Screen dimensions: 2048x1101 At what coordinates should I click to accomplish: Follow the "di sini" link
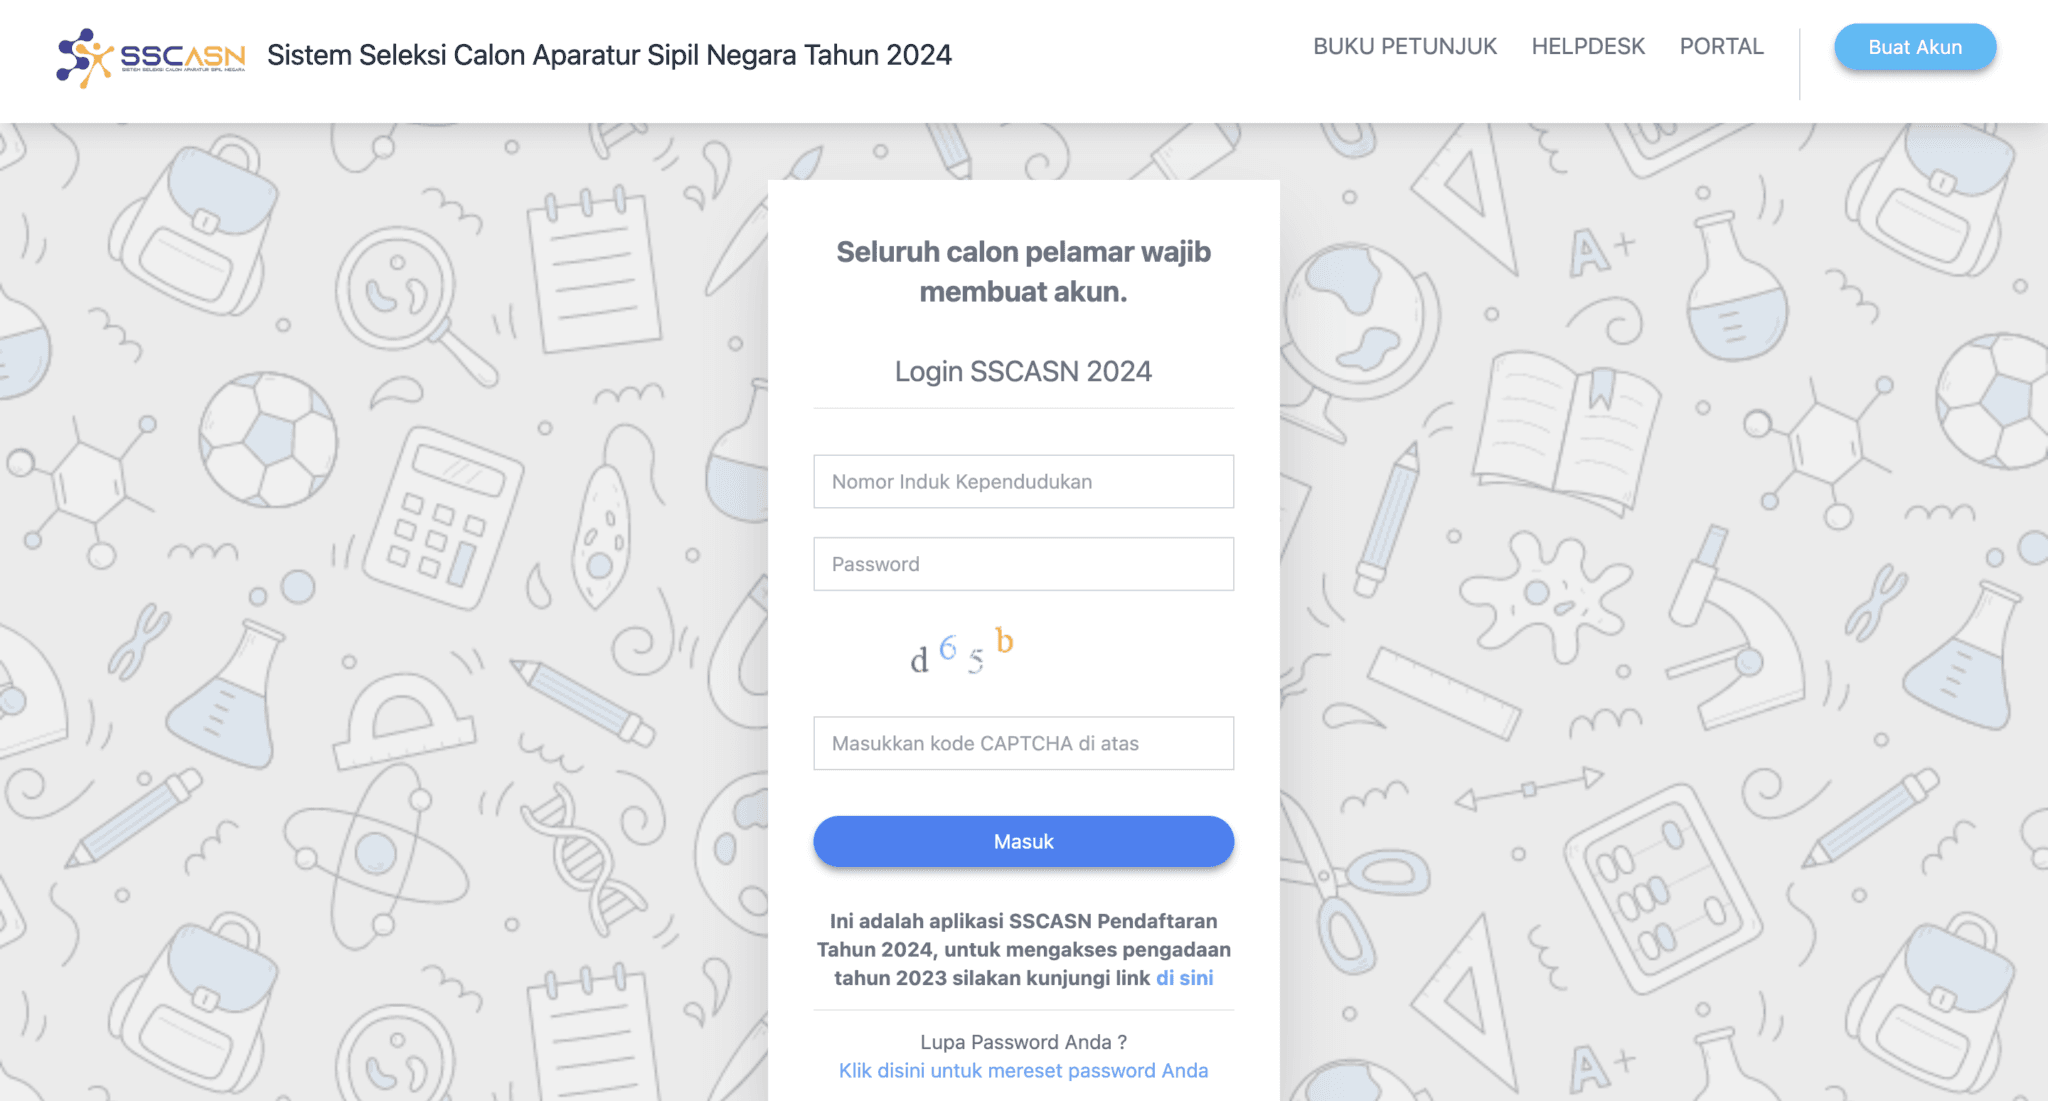click(x=1184, y=978)
